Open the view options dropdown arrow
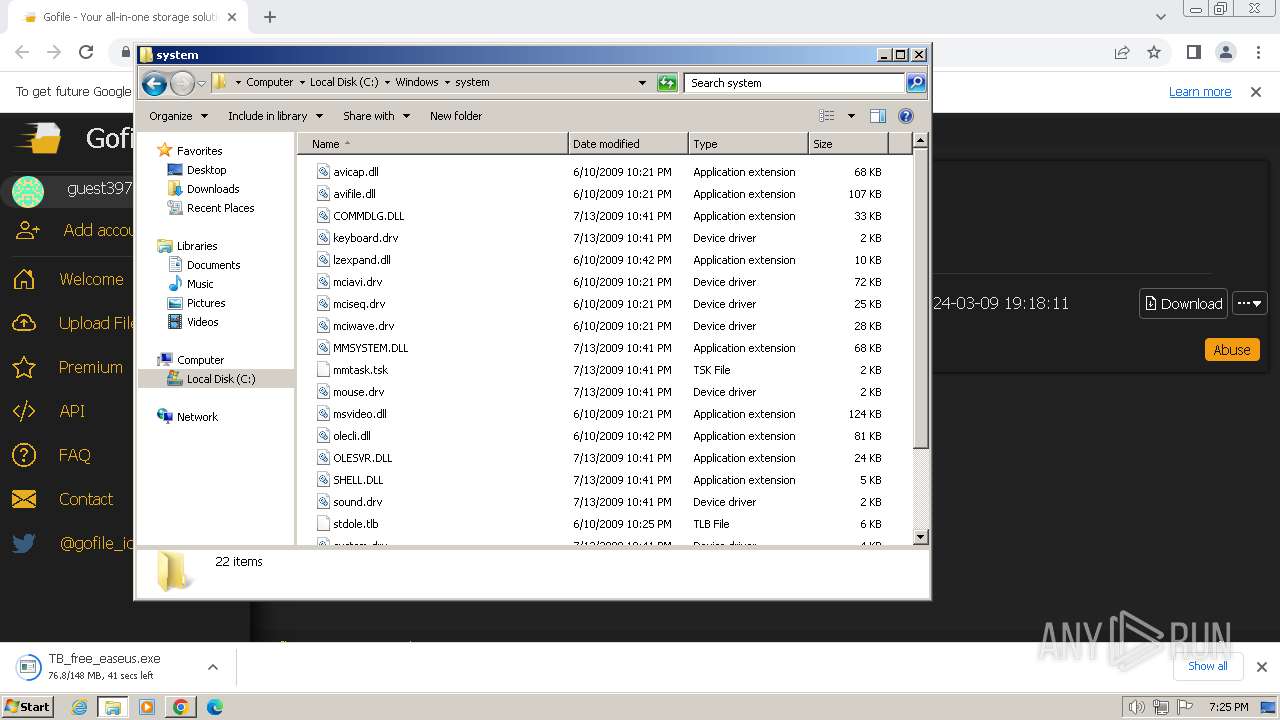 pos(851,116)
